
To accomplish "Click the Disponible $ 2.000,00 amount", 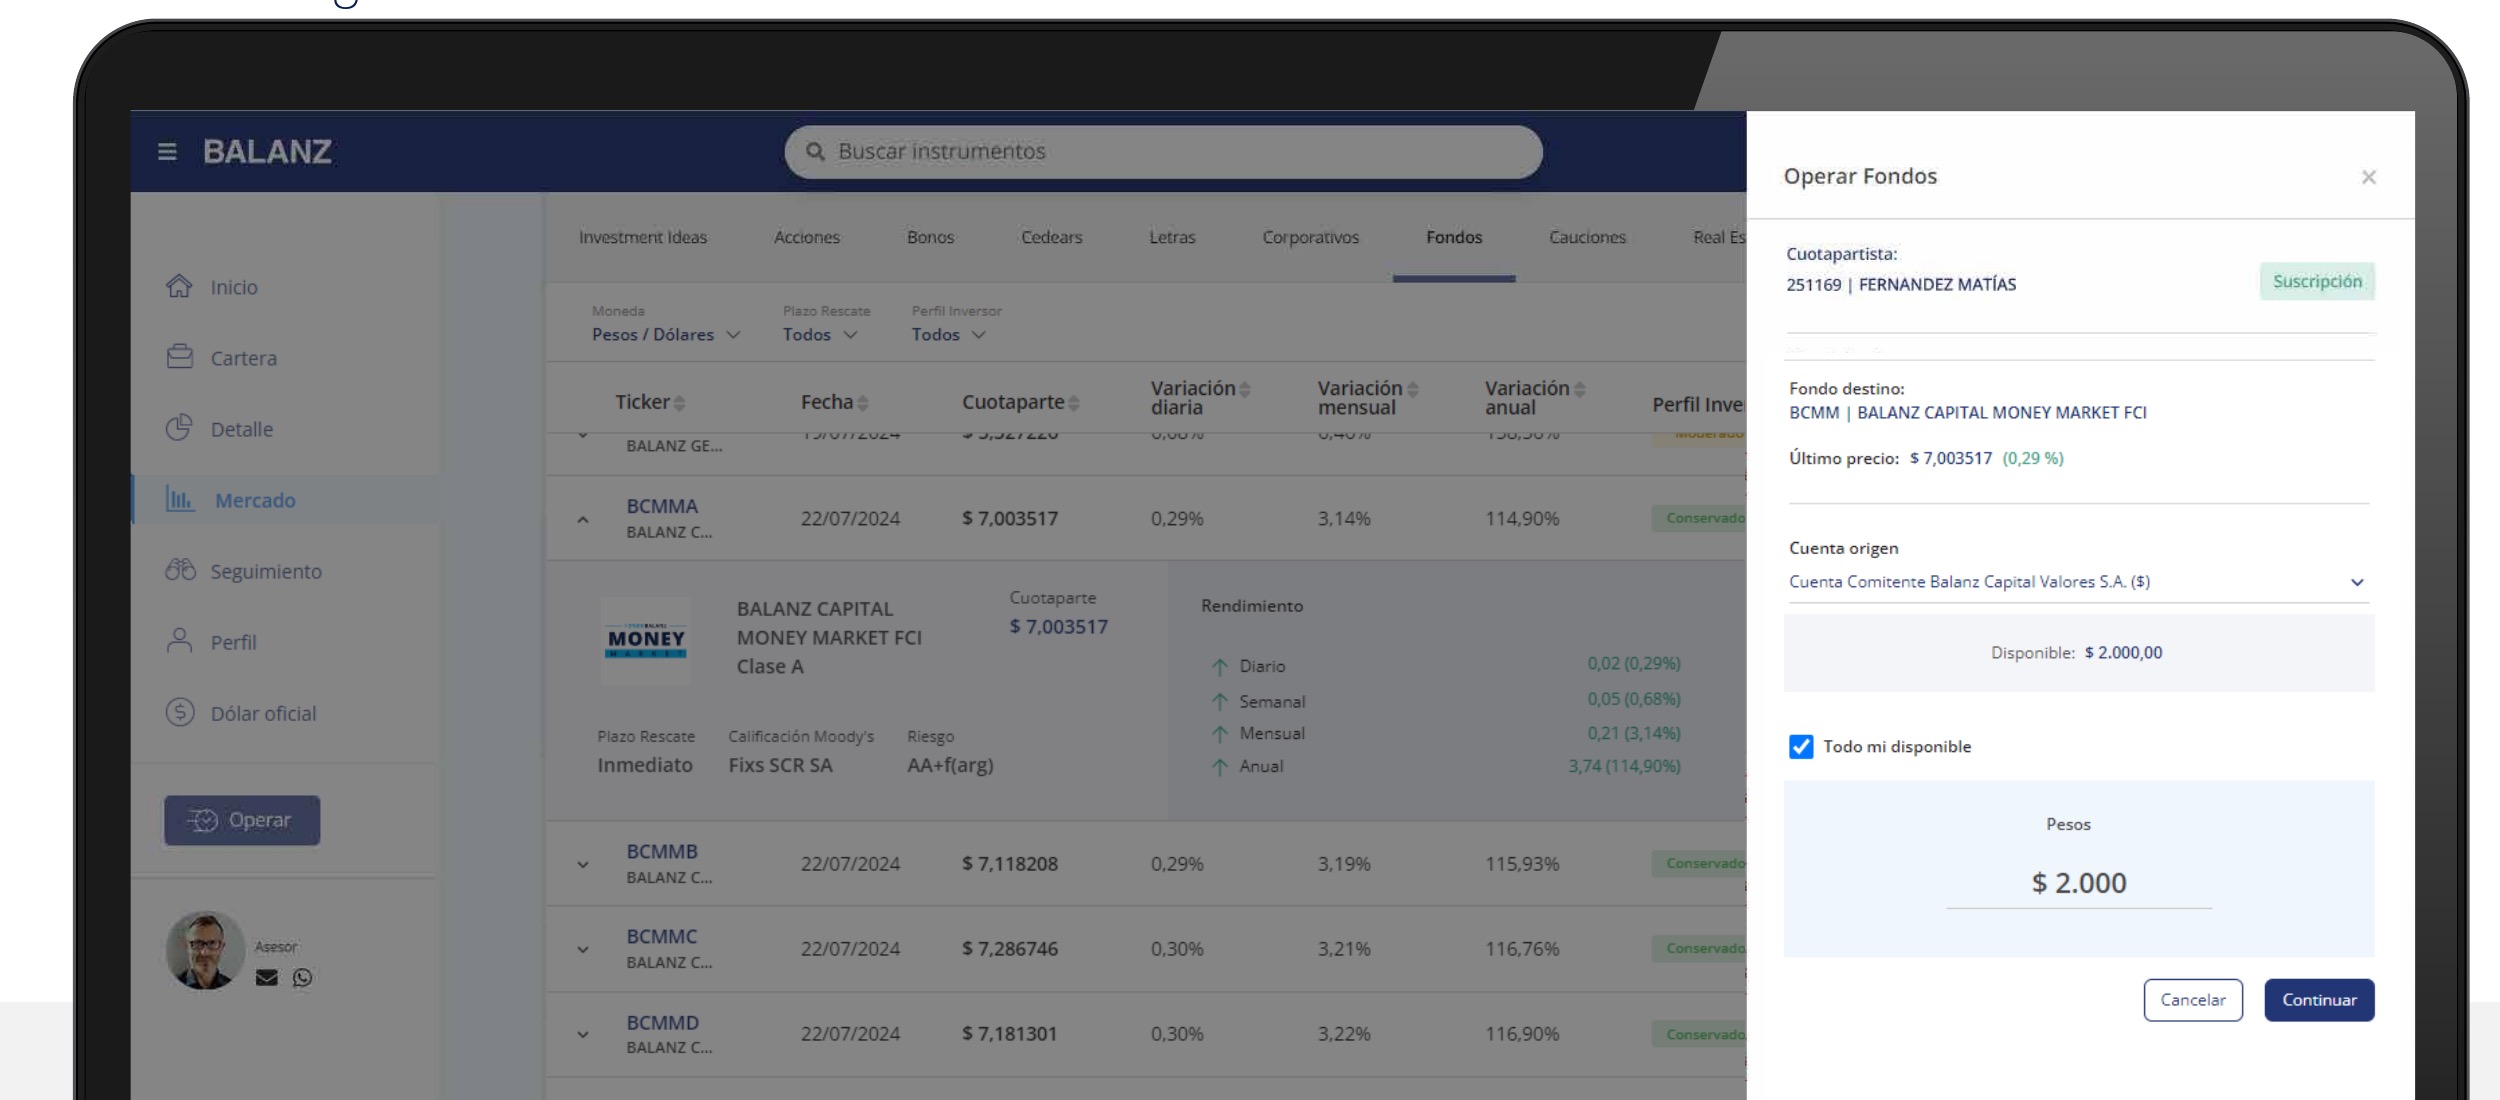I will (2123, 653).
